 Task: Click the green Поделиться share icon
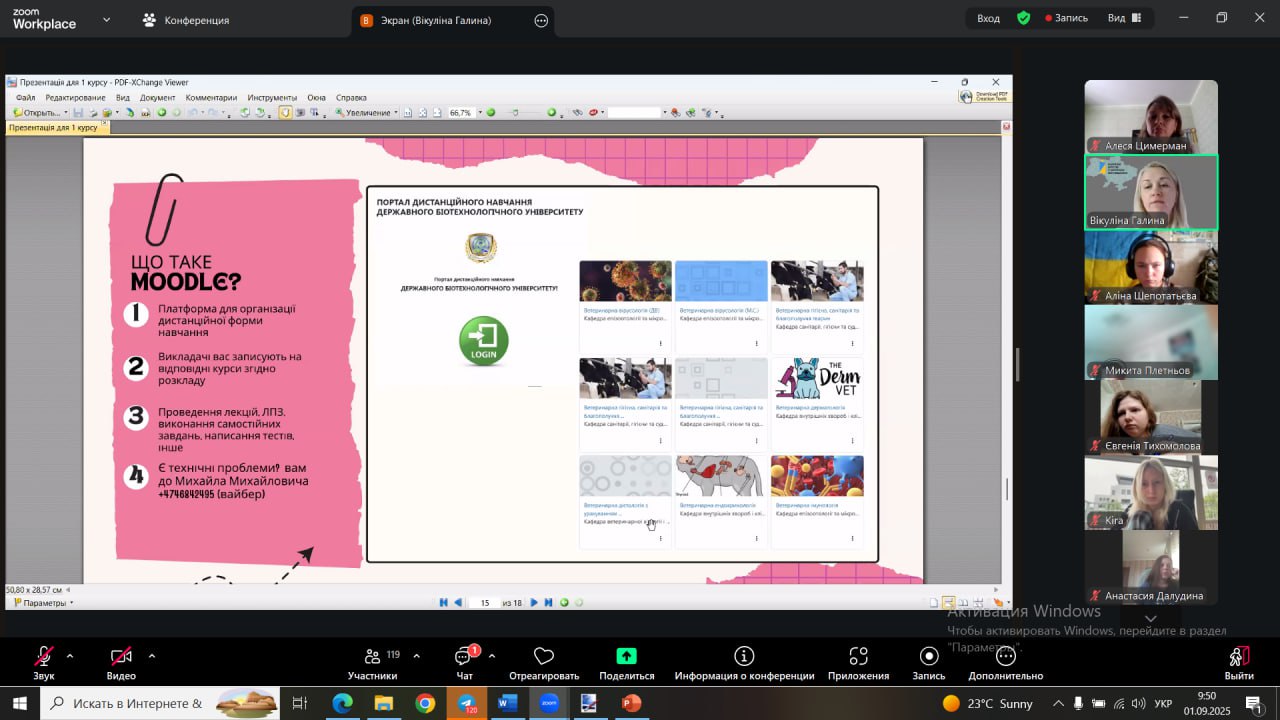tap(626, 656)
